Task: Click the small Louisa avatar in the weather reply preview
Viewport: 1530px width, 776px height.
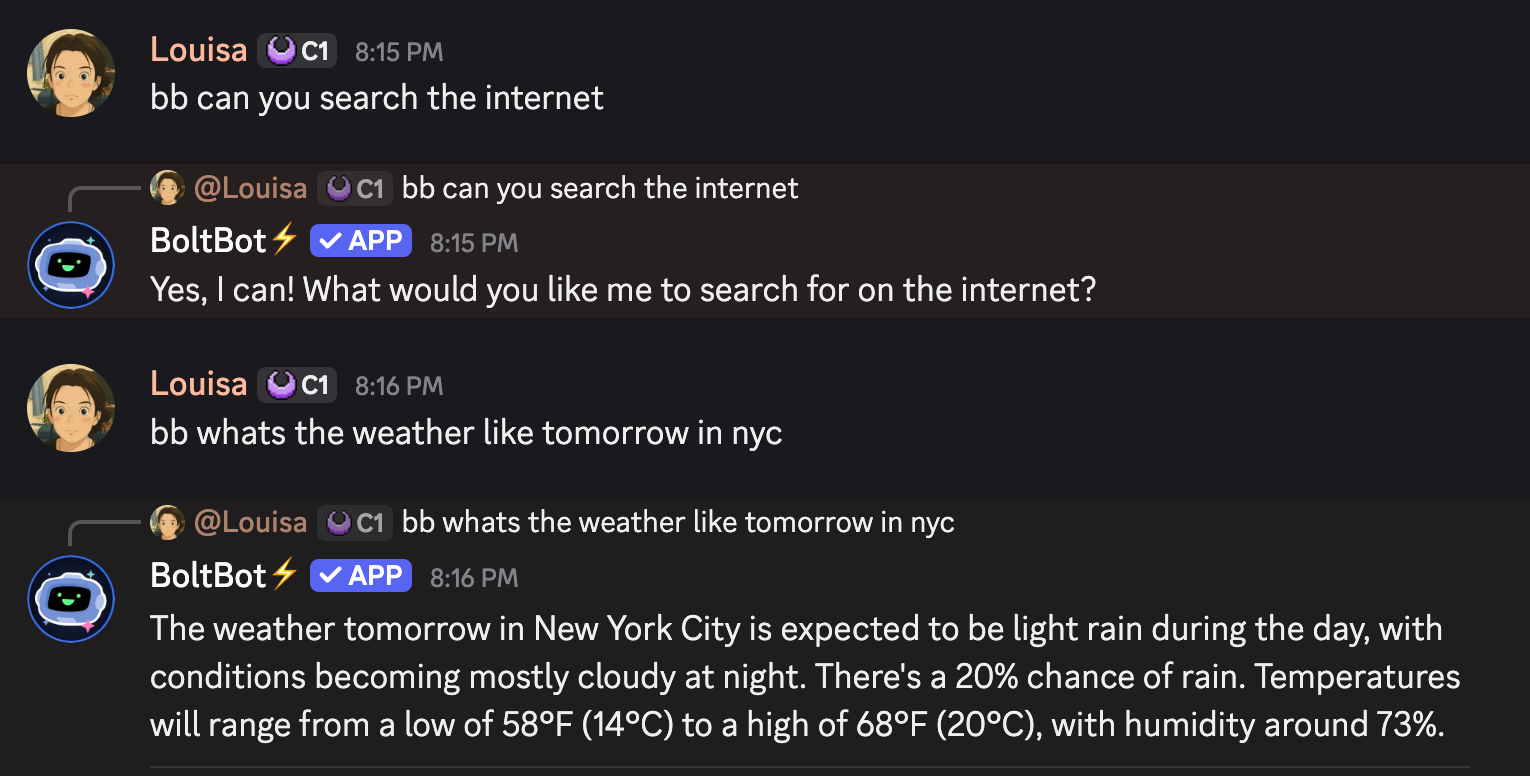Action: point(167,522)
